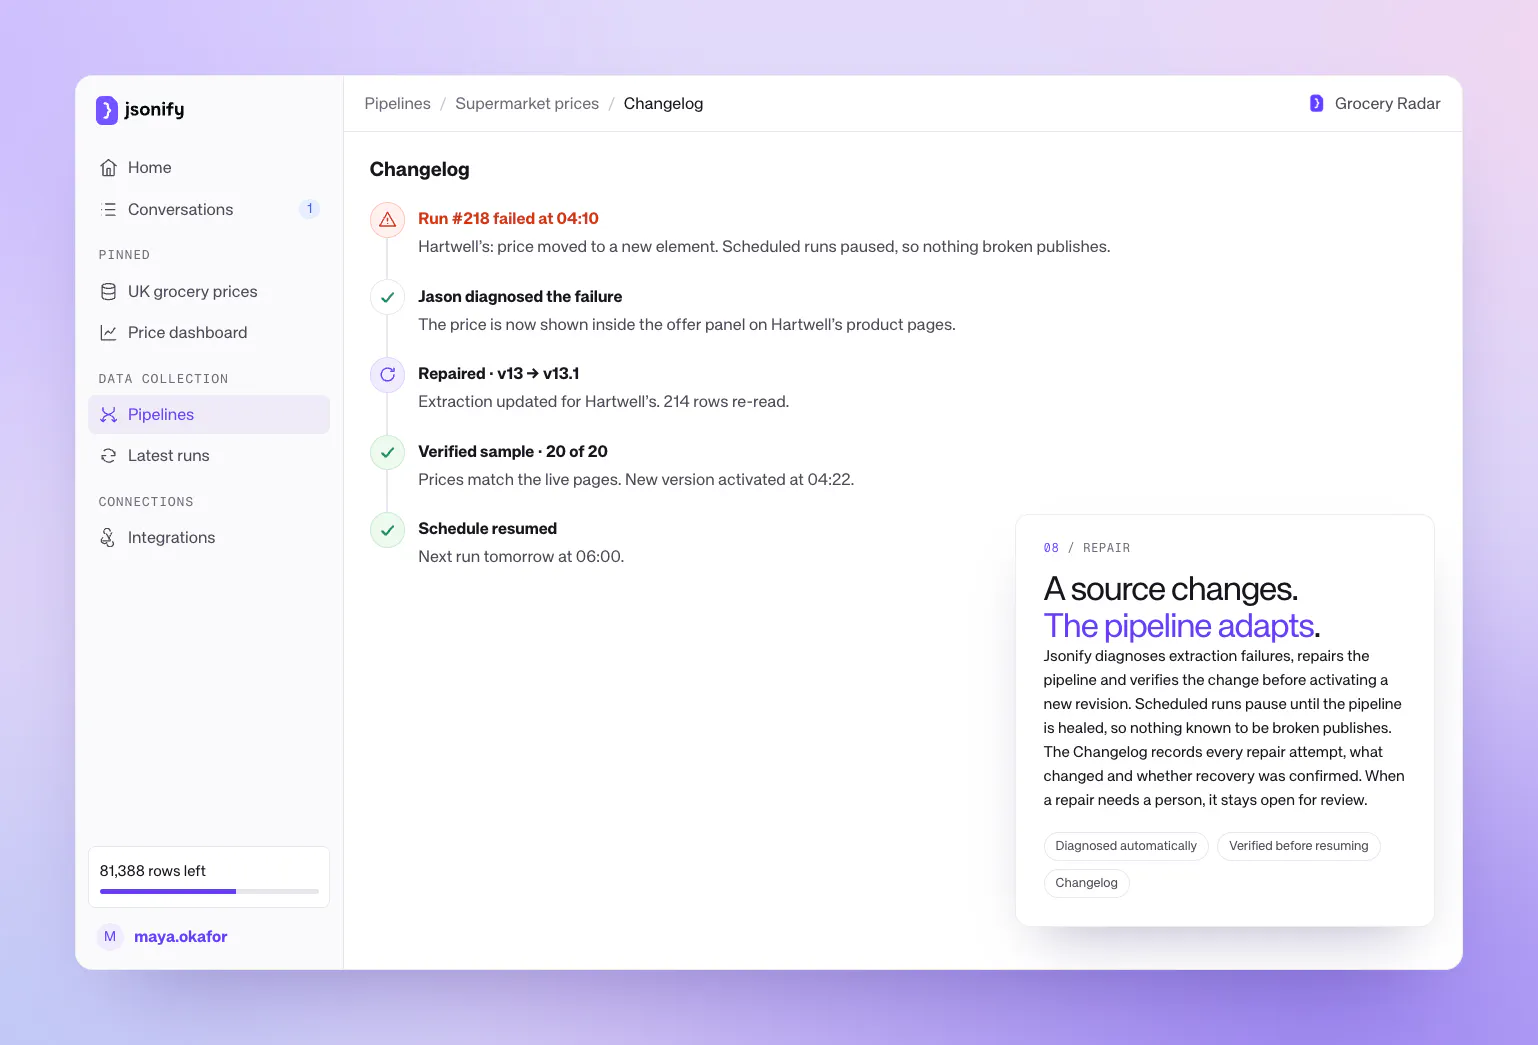Click the Extraction updated for Hartwell's text
Screen dimensions: 1538x1045
[x=603, y=402]
